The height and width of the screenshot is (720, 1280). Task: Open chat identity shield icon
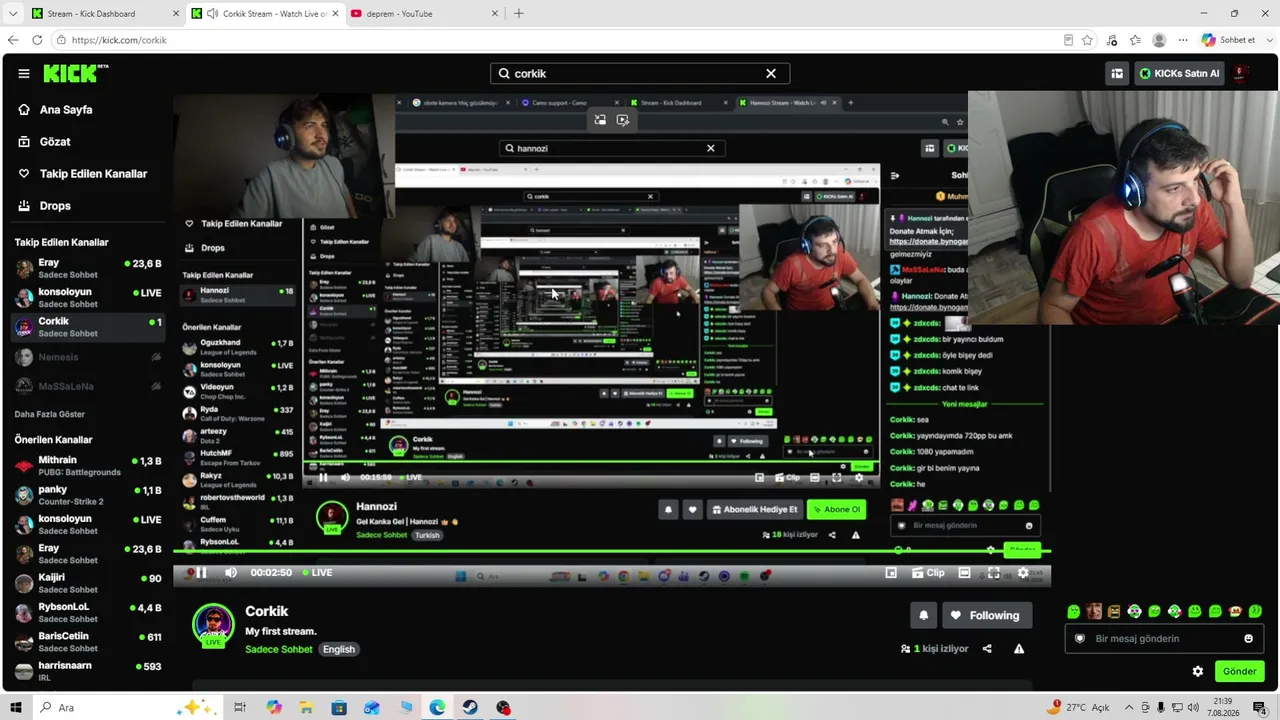1079,639
